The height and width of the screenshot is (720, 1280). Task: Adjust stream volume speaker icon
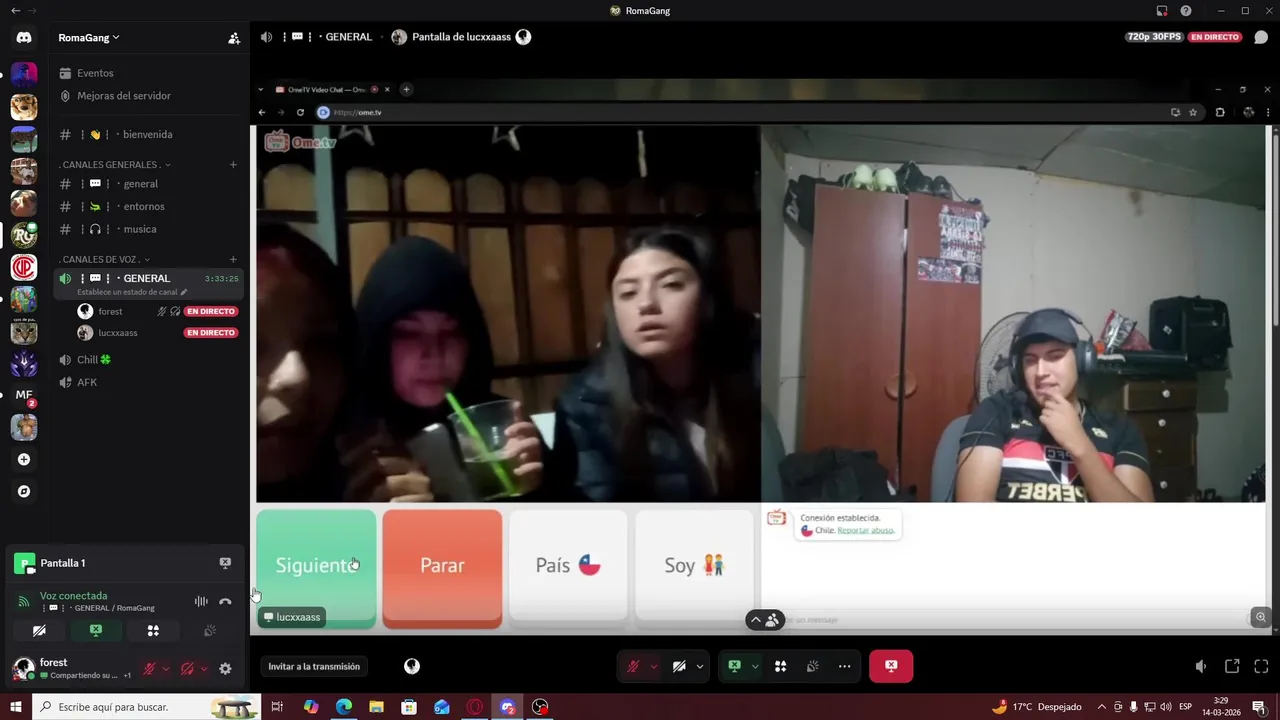point(1201,666)
